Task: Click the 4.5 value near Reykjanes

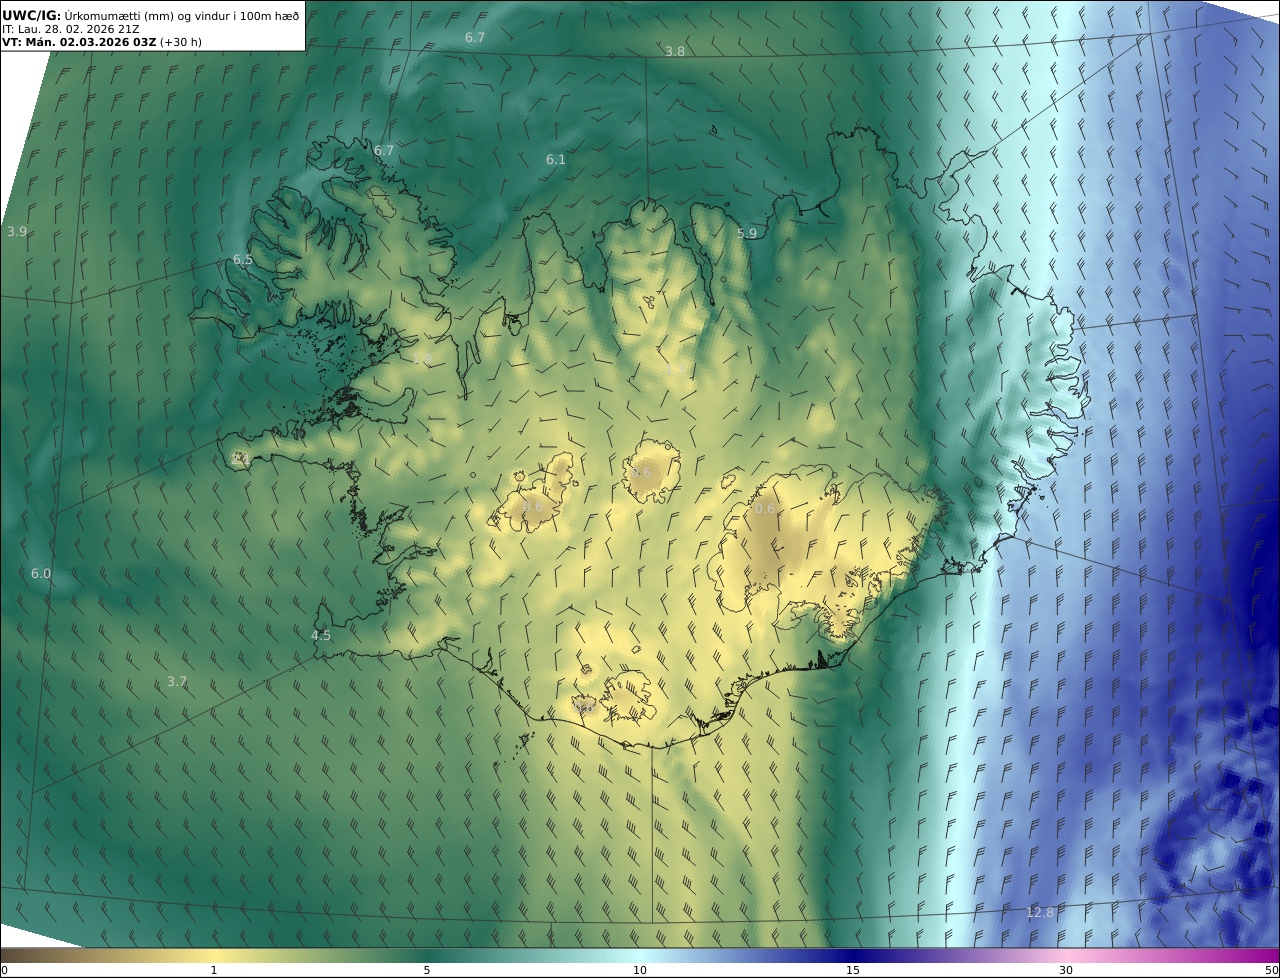Action: click(321, 635)
